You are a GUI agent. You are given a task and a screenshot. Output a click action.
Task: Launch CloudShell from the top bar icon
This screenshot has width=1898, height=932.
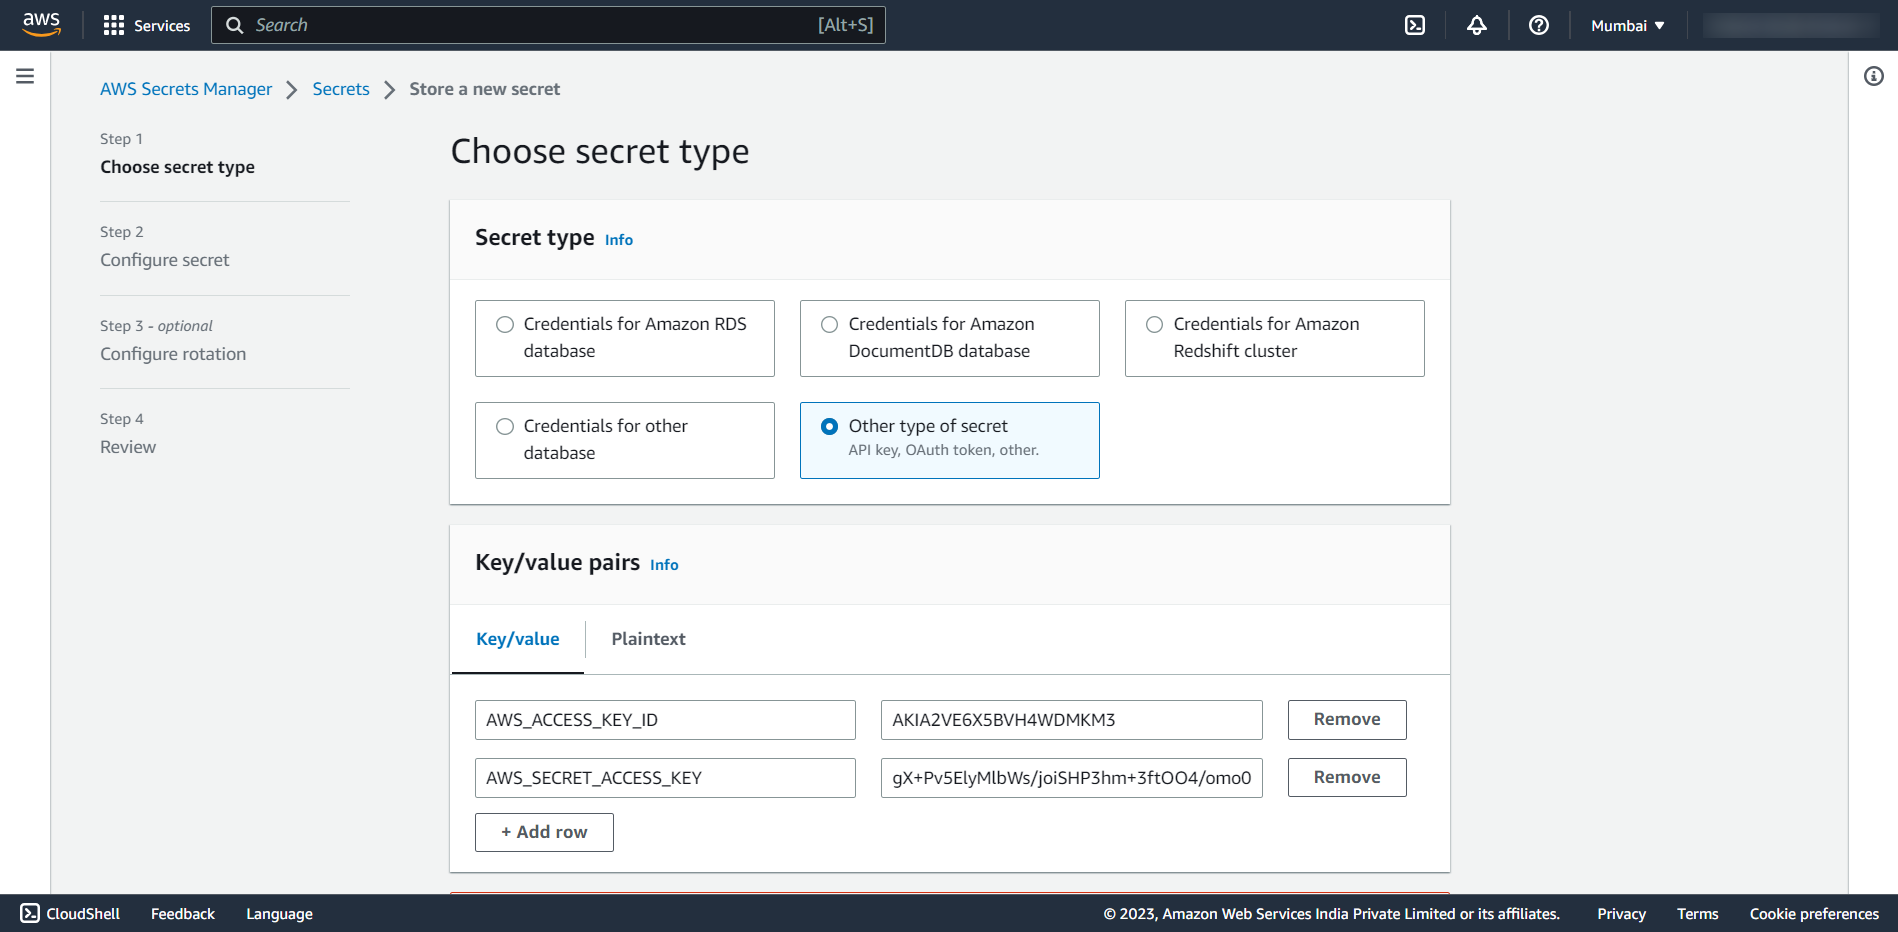click(x=1415, y=25)
